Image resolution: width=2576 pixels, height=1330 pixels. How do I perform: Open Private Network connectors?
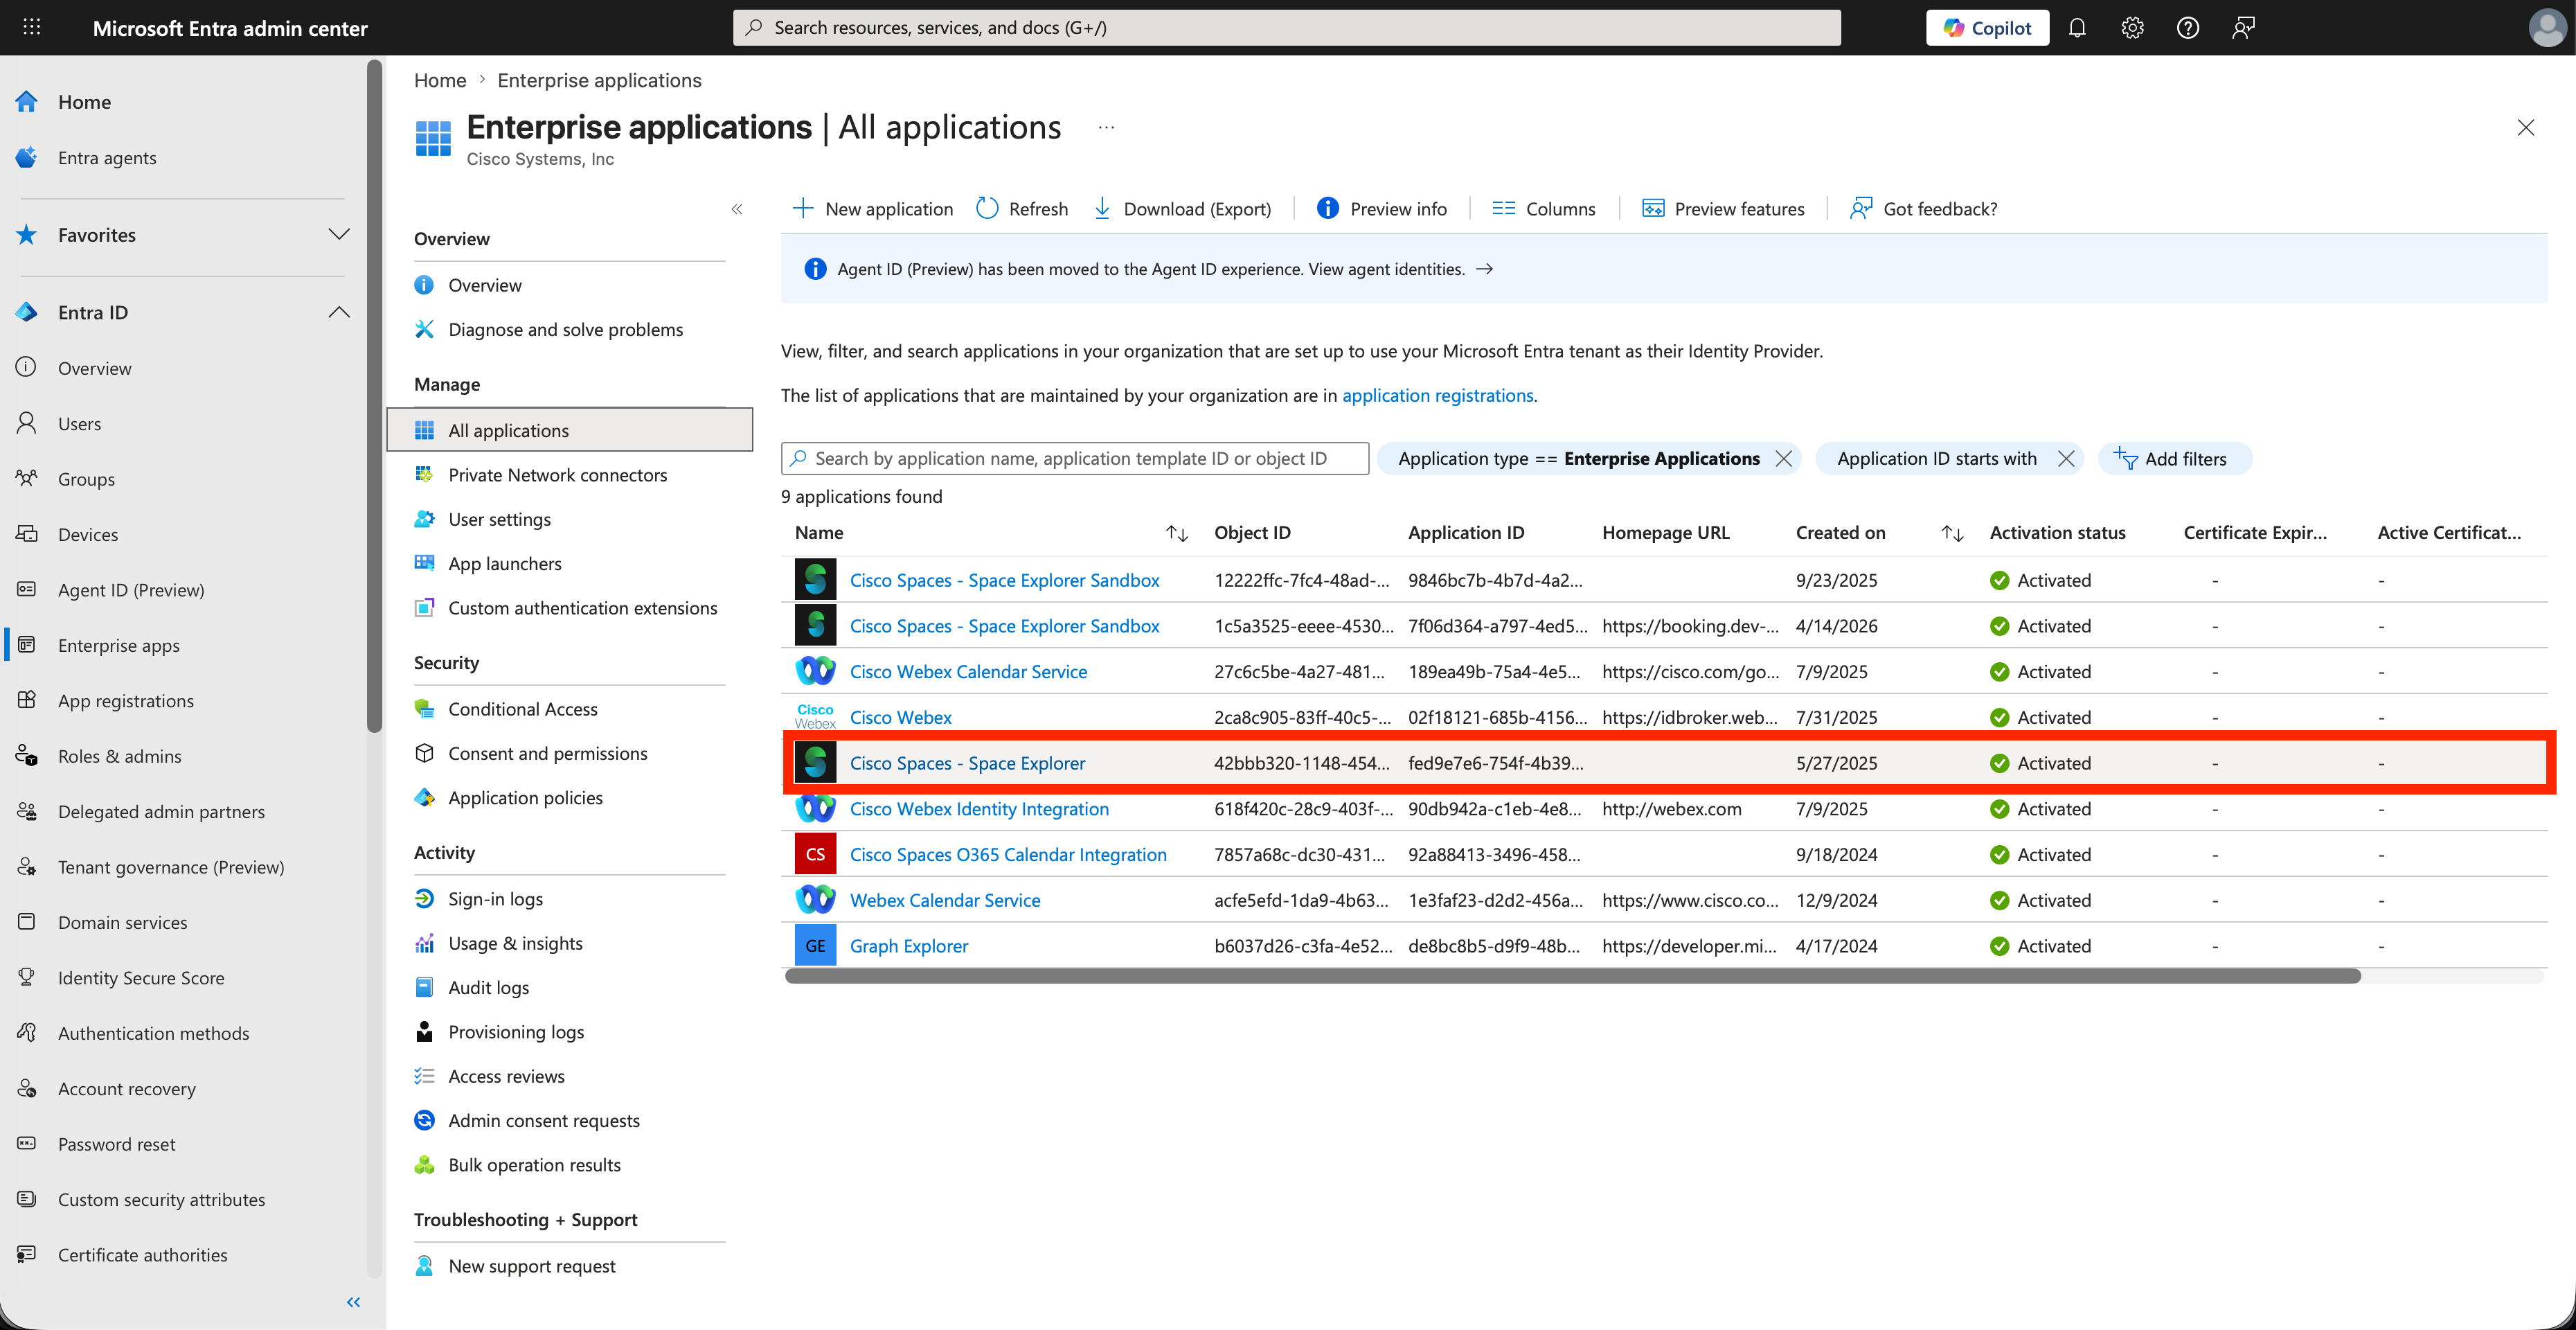coord(557,474)
